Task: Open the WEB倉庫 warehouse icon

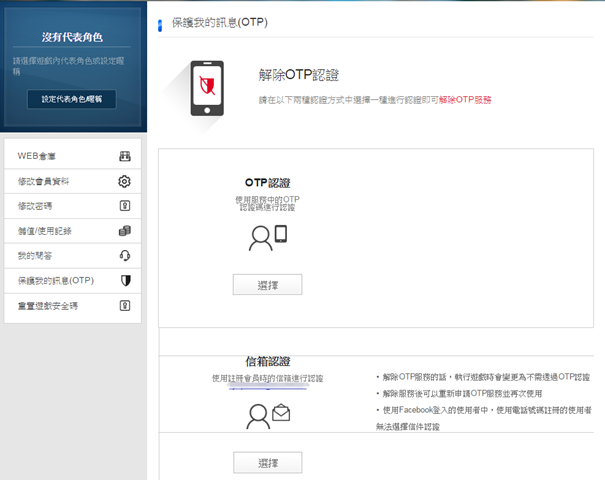Action: (125, 157)
